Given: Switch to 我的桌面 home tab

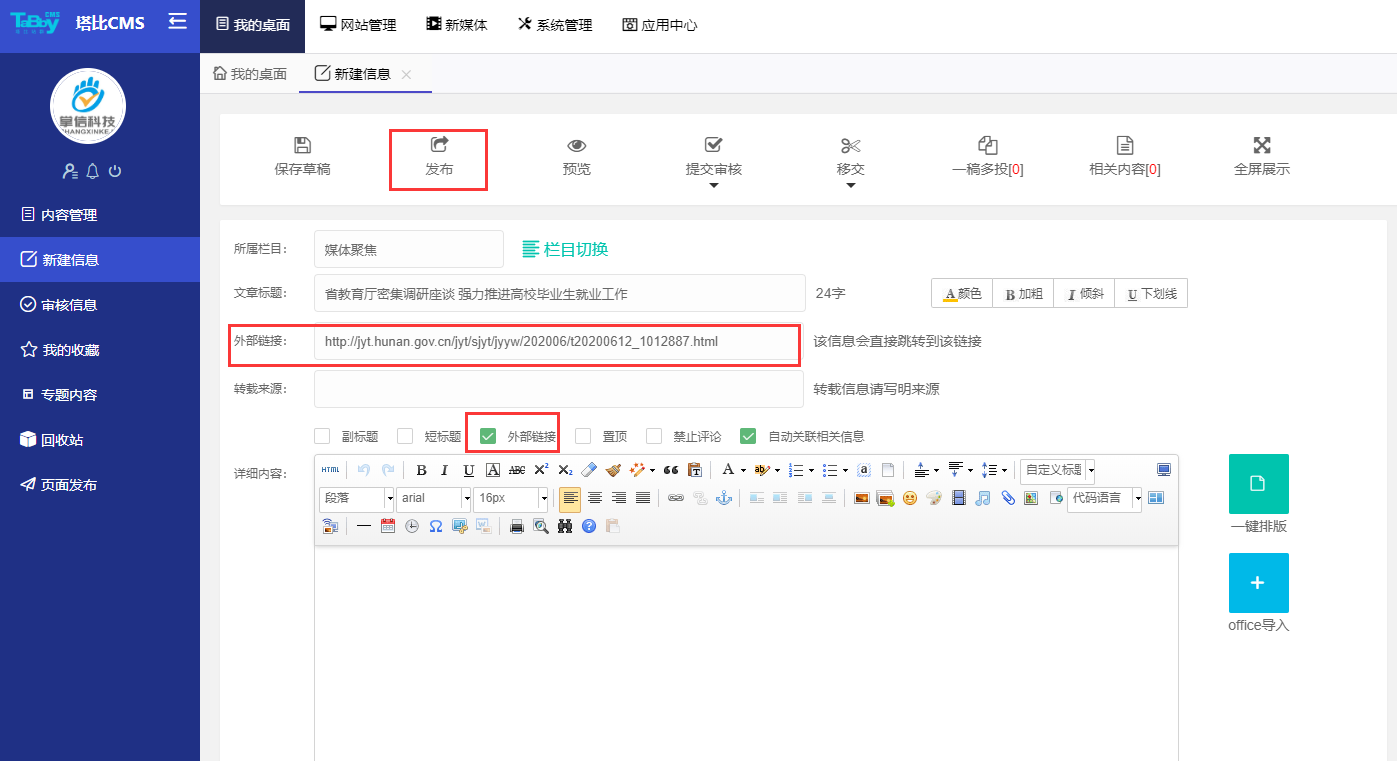Looking at the screenshot, I should 250,74.
